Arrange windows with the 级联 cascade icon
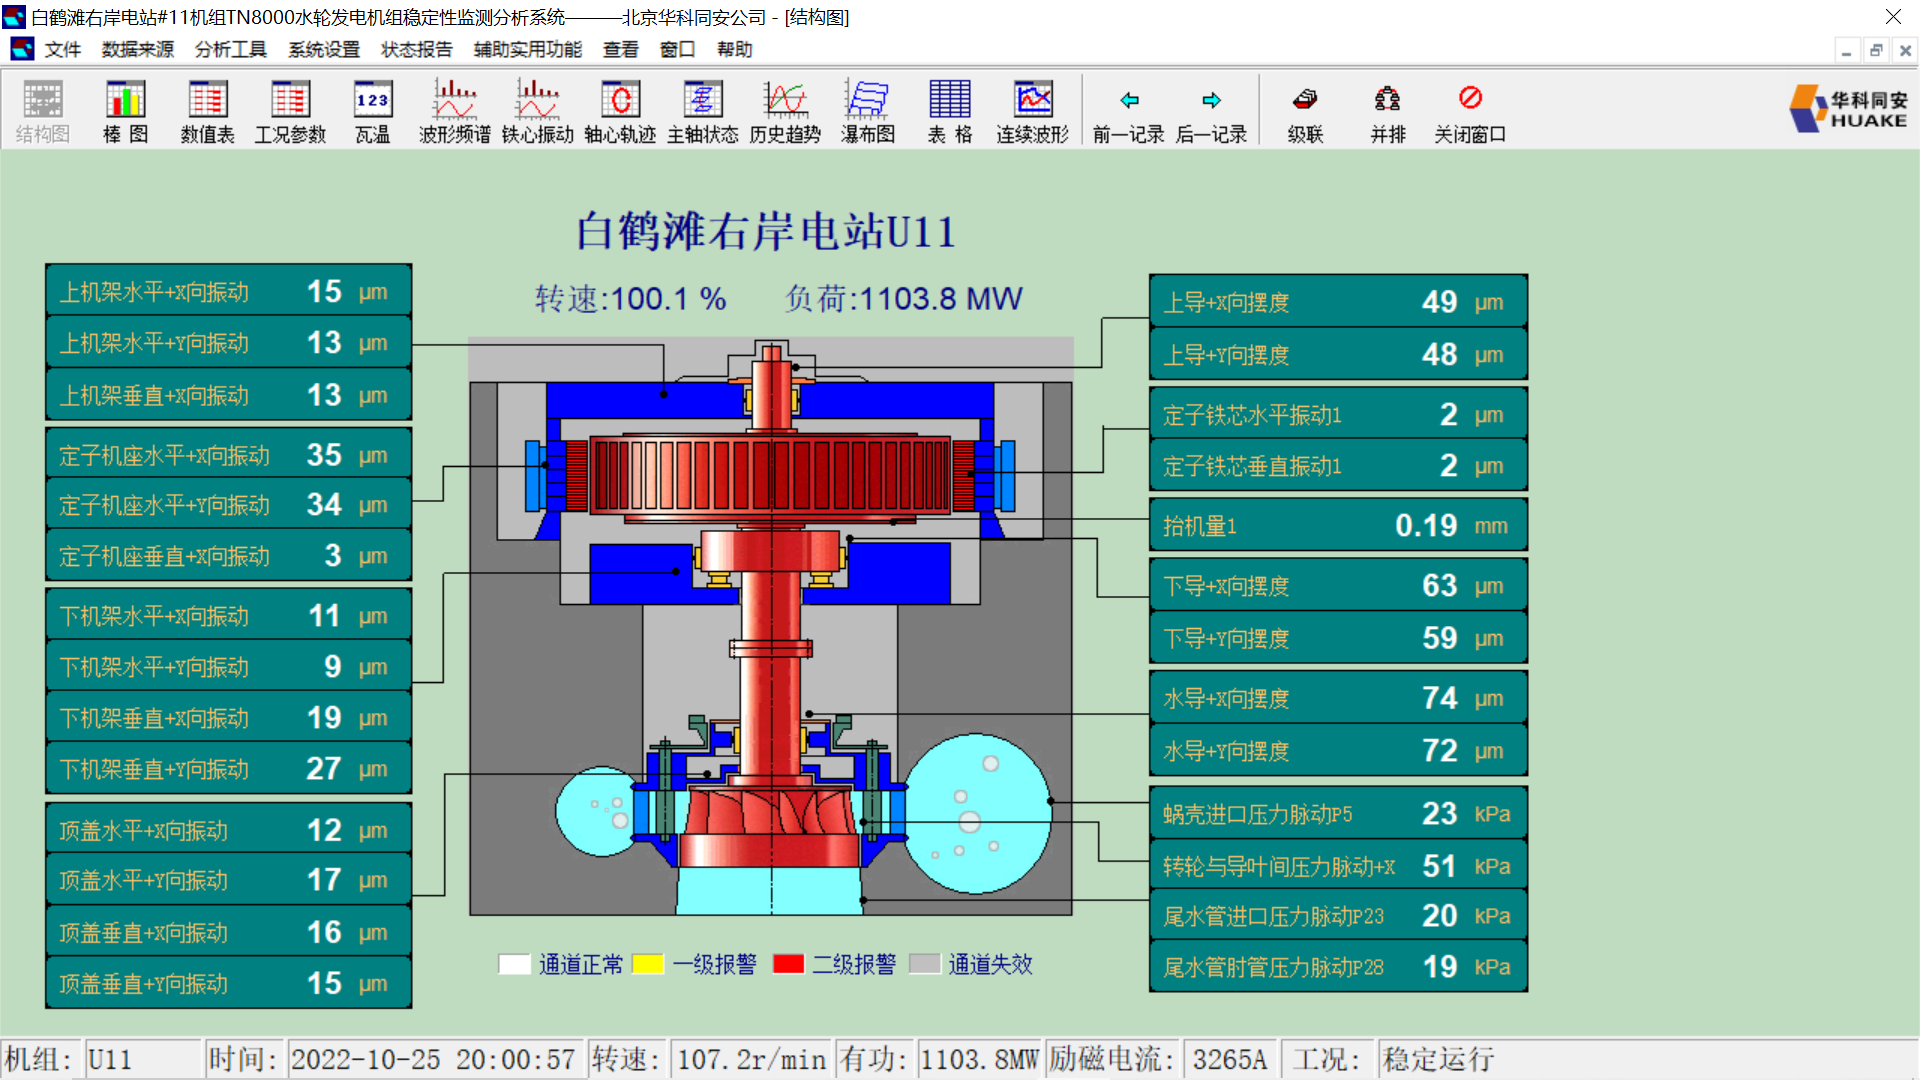1920x1080 pixels. [x=1303, y=110]
